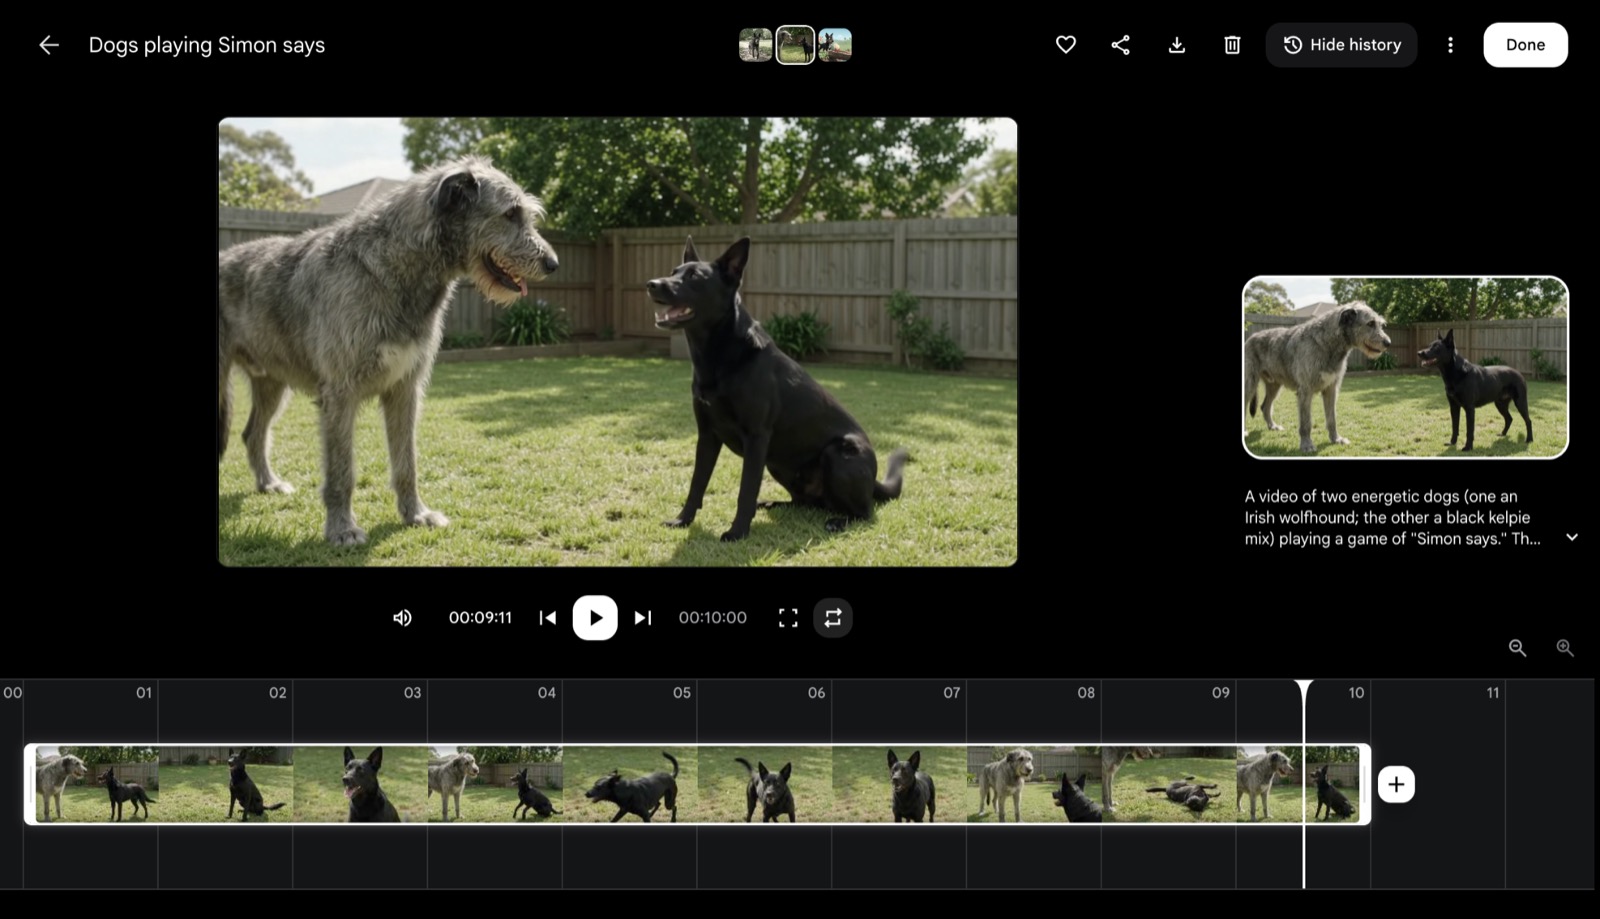Click the 05 mark on timeline ruler

682,692
